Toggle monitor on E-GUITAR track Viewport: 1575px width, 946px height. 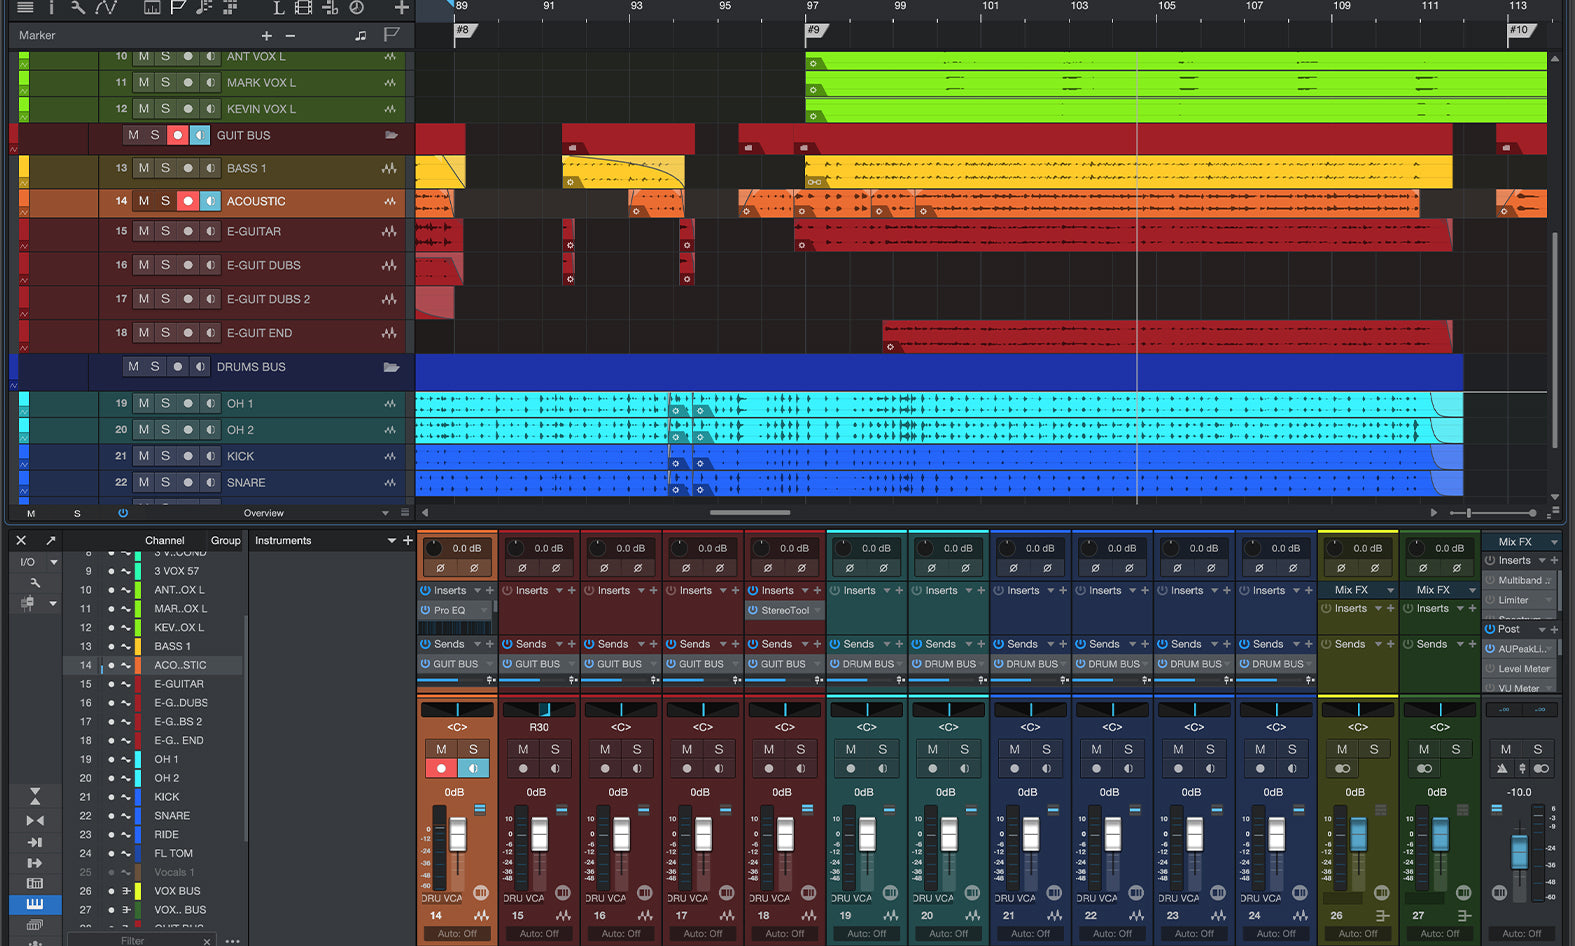pos(210,231)
